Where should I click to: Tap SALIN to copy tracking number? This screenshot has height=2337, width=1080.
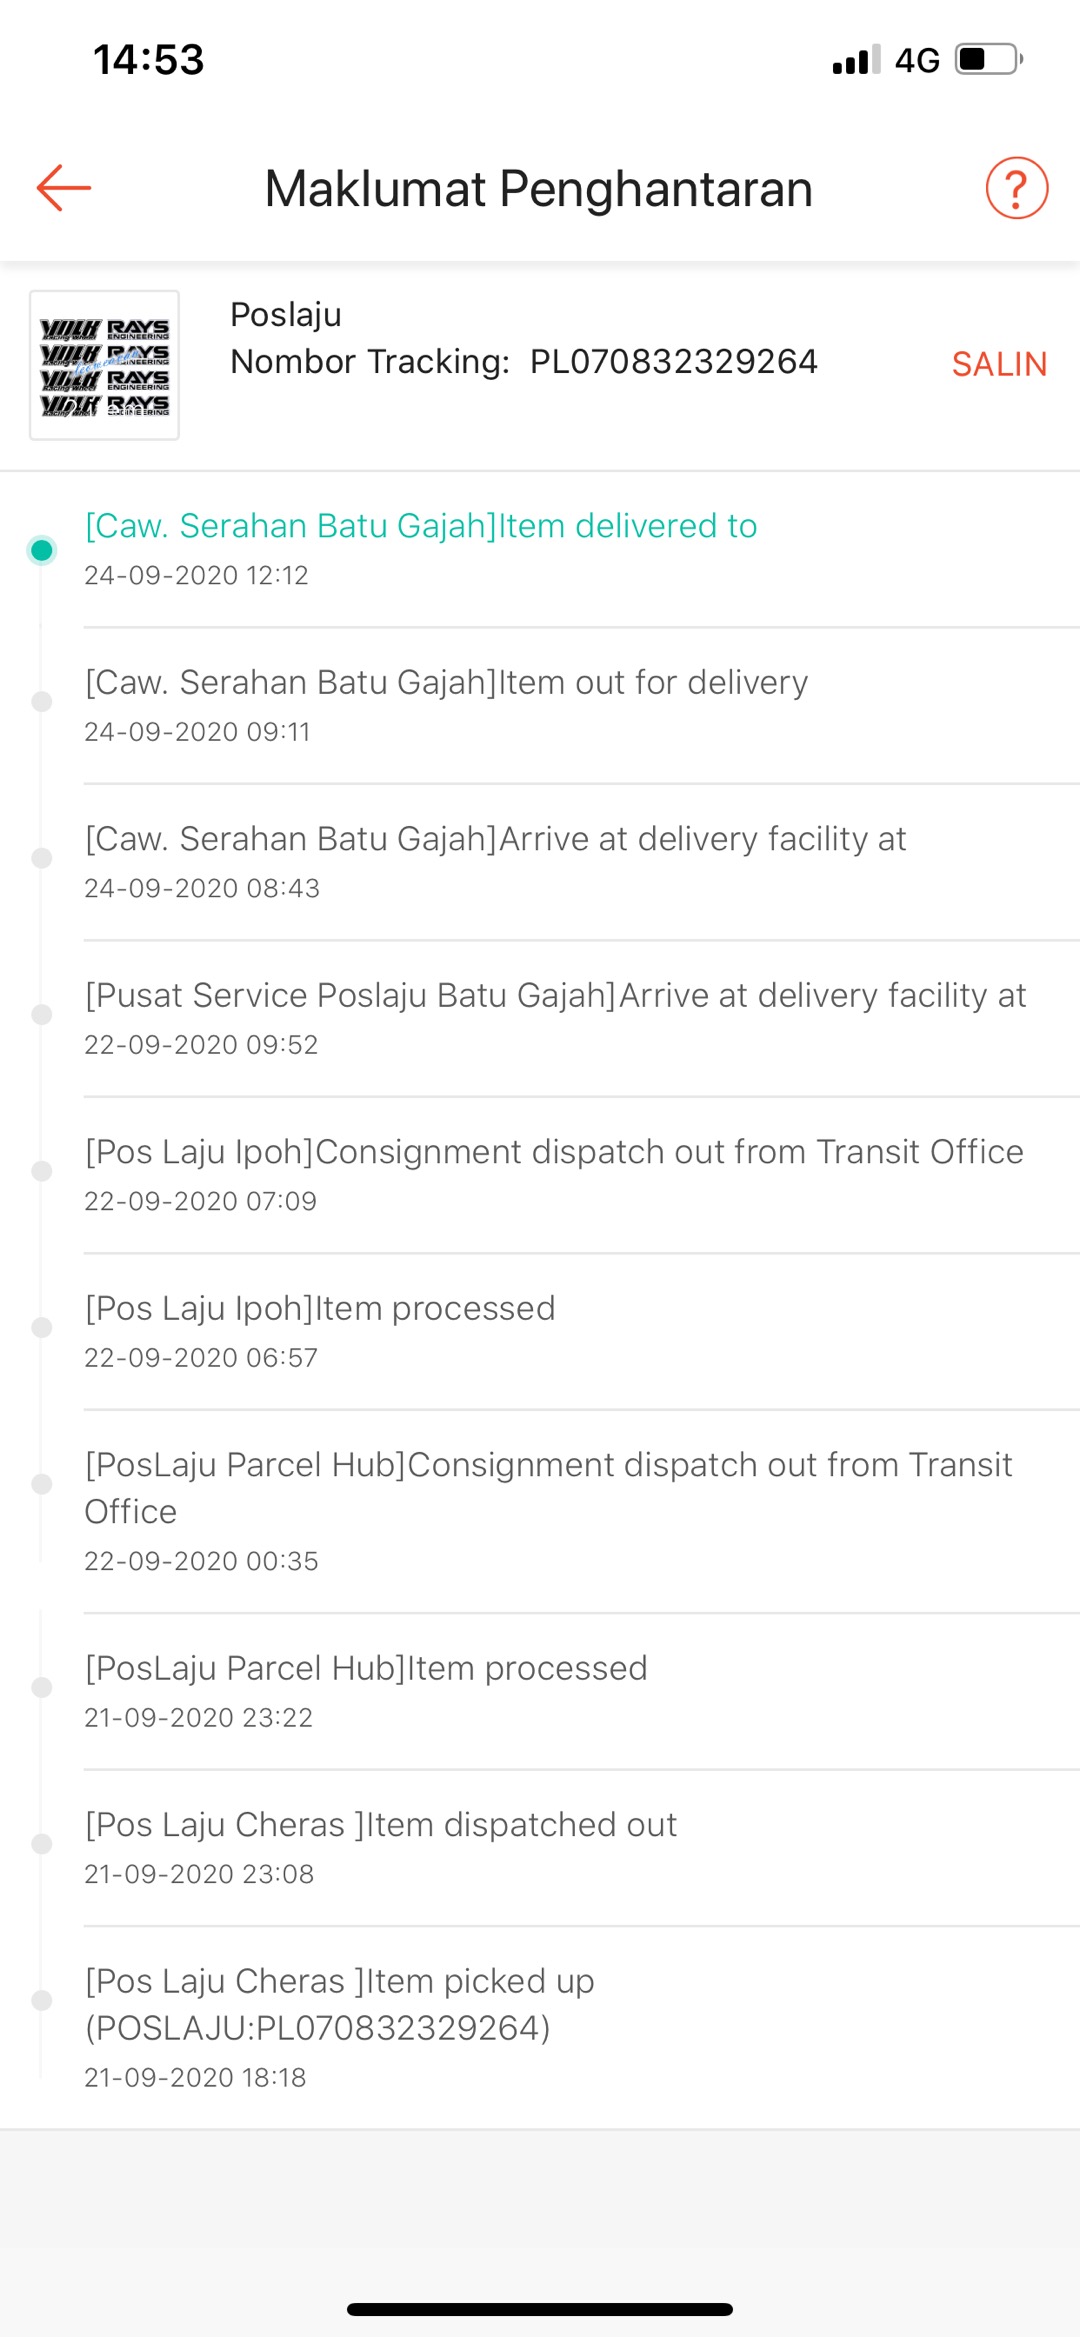(998, 364)
